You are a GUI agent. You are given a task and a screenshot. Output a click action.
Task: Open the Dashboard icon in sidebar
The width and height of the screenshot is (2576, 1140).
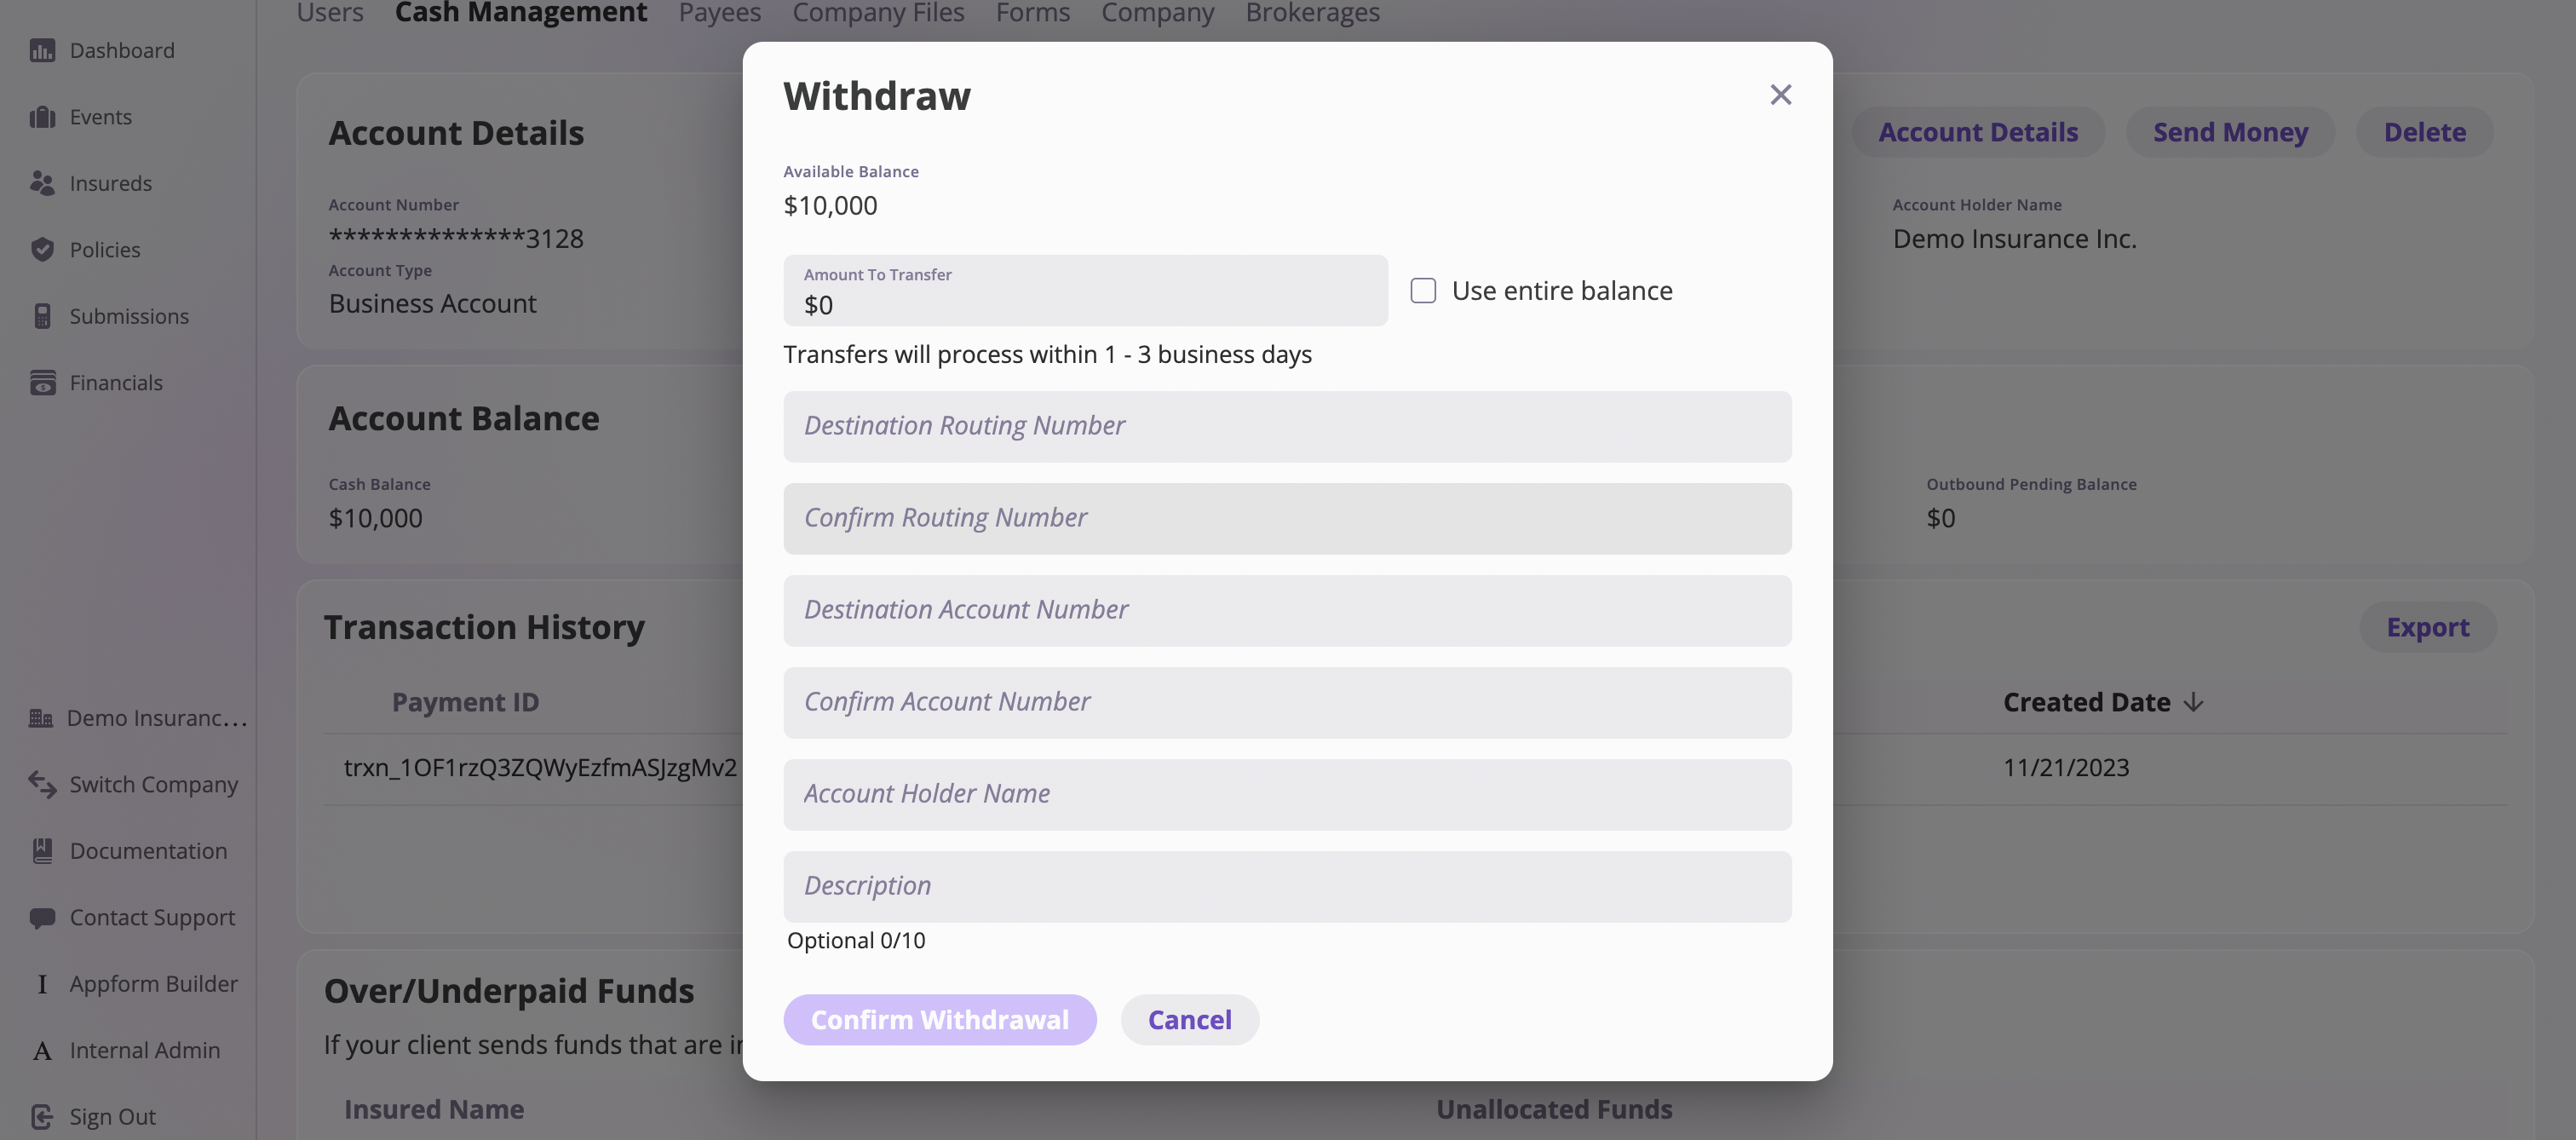[42, 50]
